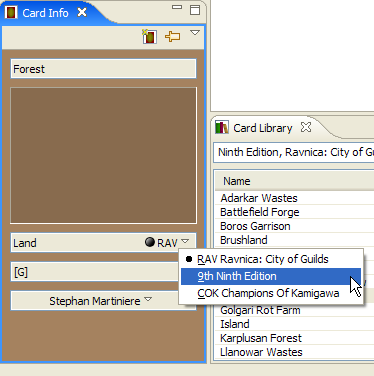Screen dimensions: 374x376
Task: Select Battlefield Forge row
Action: click(x=295, y=212)
